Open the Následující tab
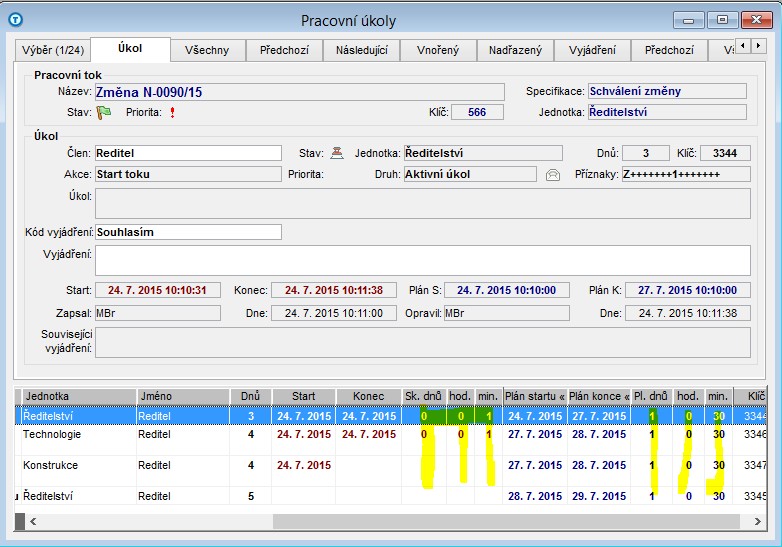This screenshot has width=782, height=547. click(x=362, y=50)
